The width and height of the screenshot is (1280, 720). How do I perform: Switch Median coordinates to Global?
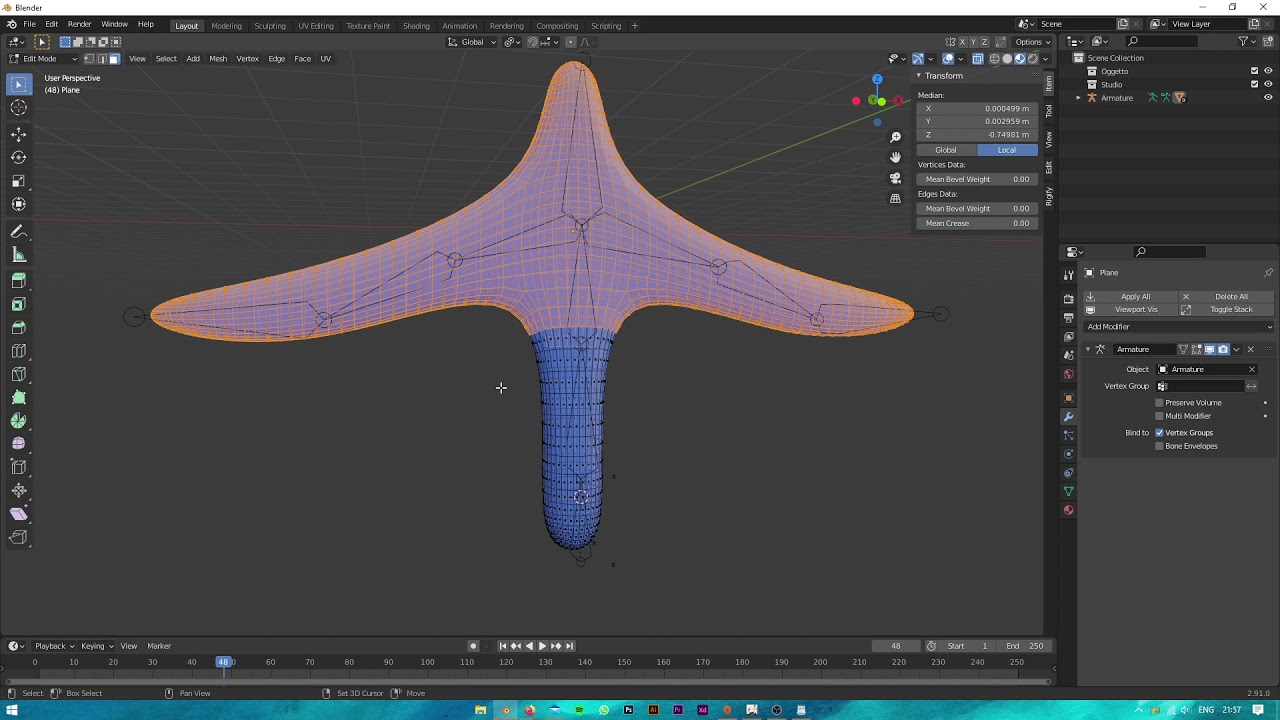coord(945,150)
